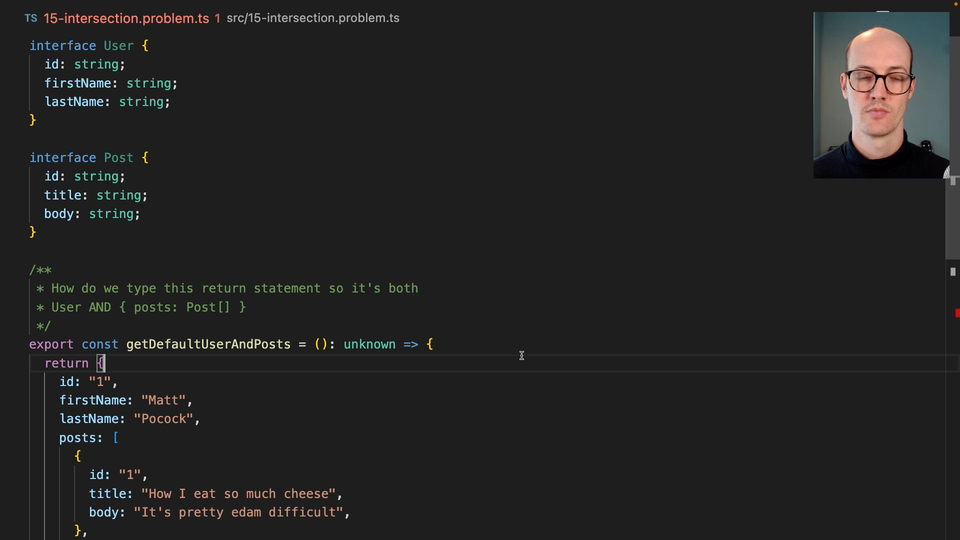Click the gray marker in the overview ruler
Screen dimensions: 960x540
click(952, 271)
